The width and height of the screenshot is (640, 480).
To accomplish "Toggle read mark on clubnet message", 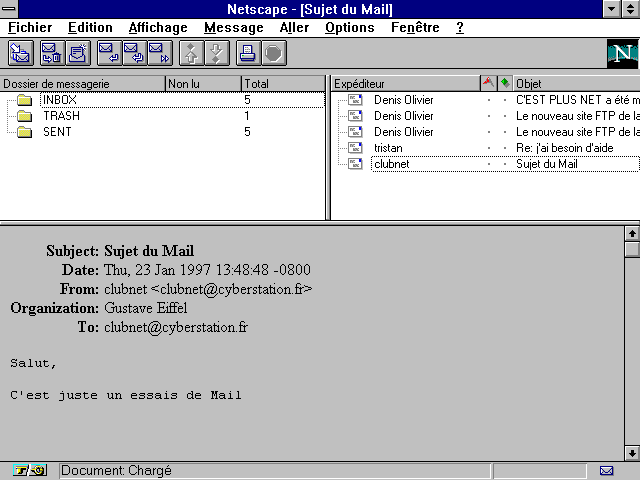I will [x=505, y=164].
